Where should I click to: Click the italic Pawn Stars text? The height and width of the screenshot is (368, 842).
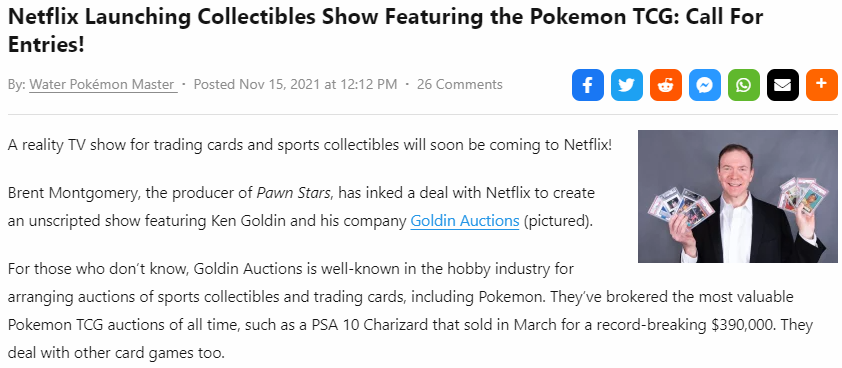click(293, 192)
